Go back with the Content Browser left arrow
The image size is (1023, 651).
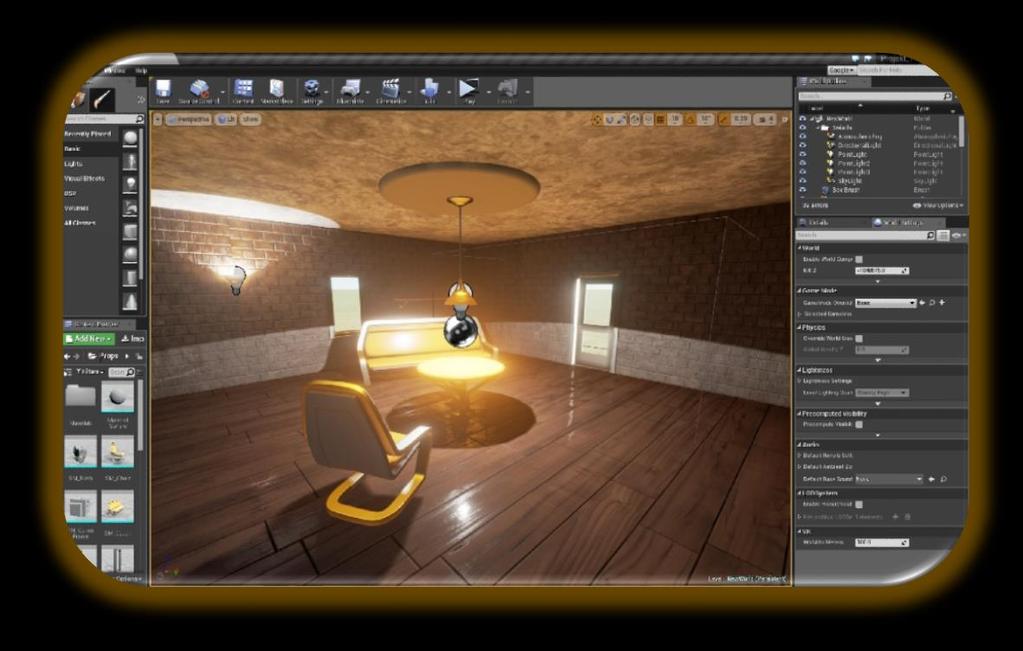click(67, 356)
